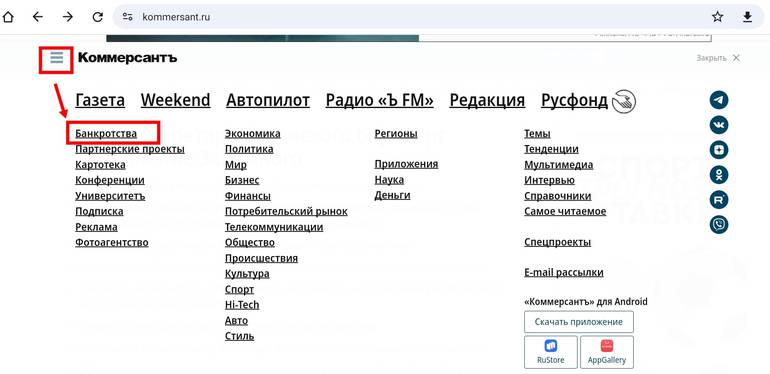
Task: Click the RuStore download button
Action: (550, 352)
